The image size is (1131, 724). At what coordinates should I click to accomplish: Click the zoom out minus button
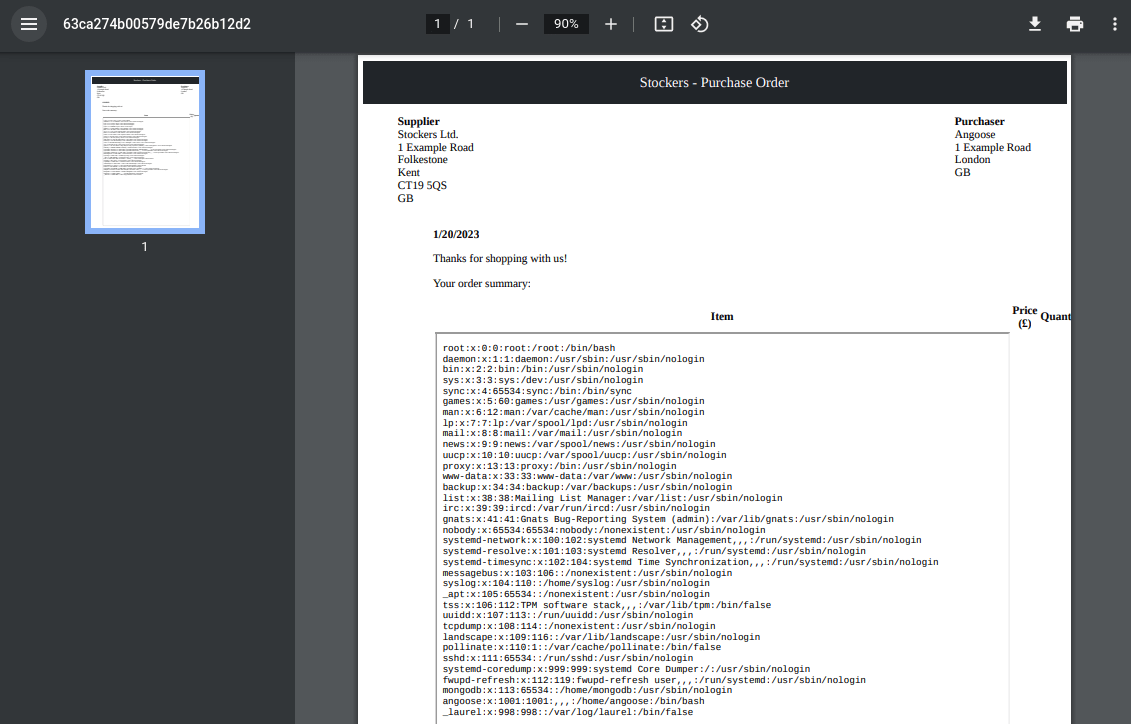coord(522,24)
